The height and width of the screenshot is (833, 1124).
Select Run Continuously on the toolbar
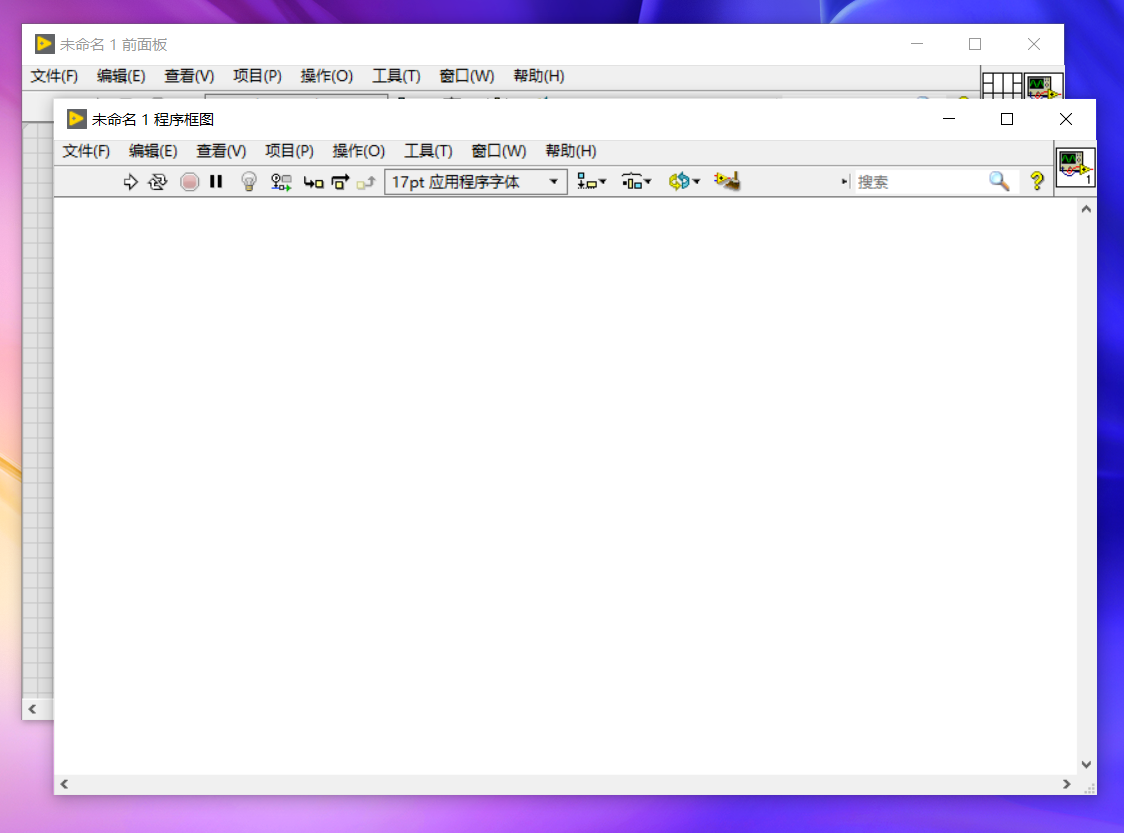point(158,182)
